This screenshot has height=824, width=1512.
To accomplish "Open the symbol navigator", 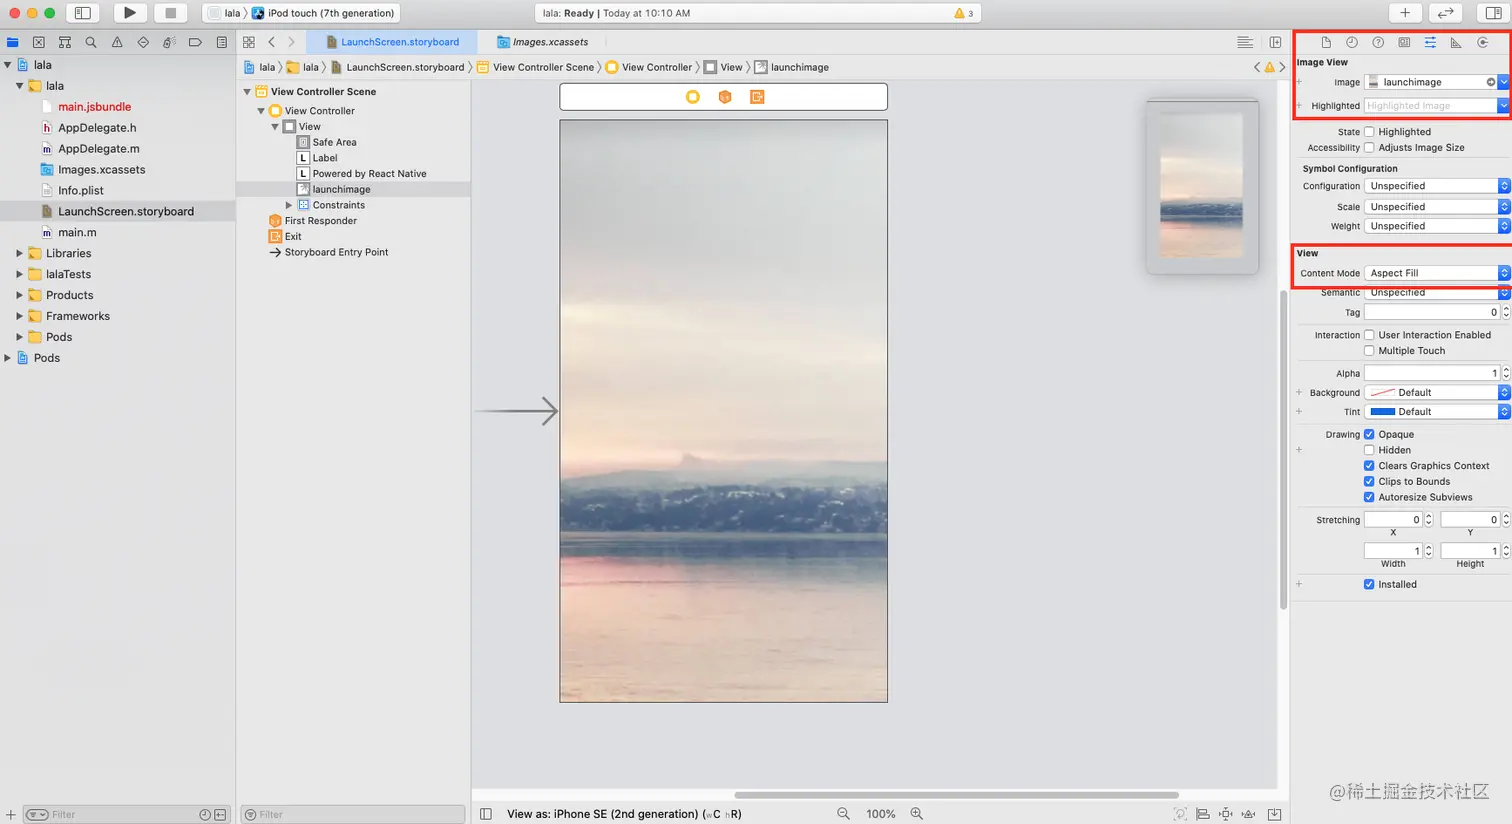I will (x=65, y=42).
